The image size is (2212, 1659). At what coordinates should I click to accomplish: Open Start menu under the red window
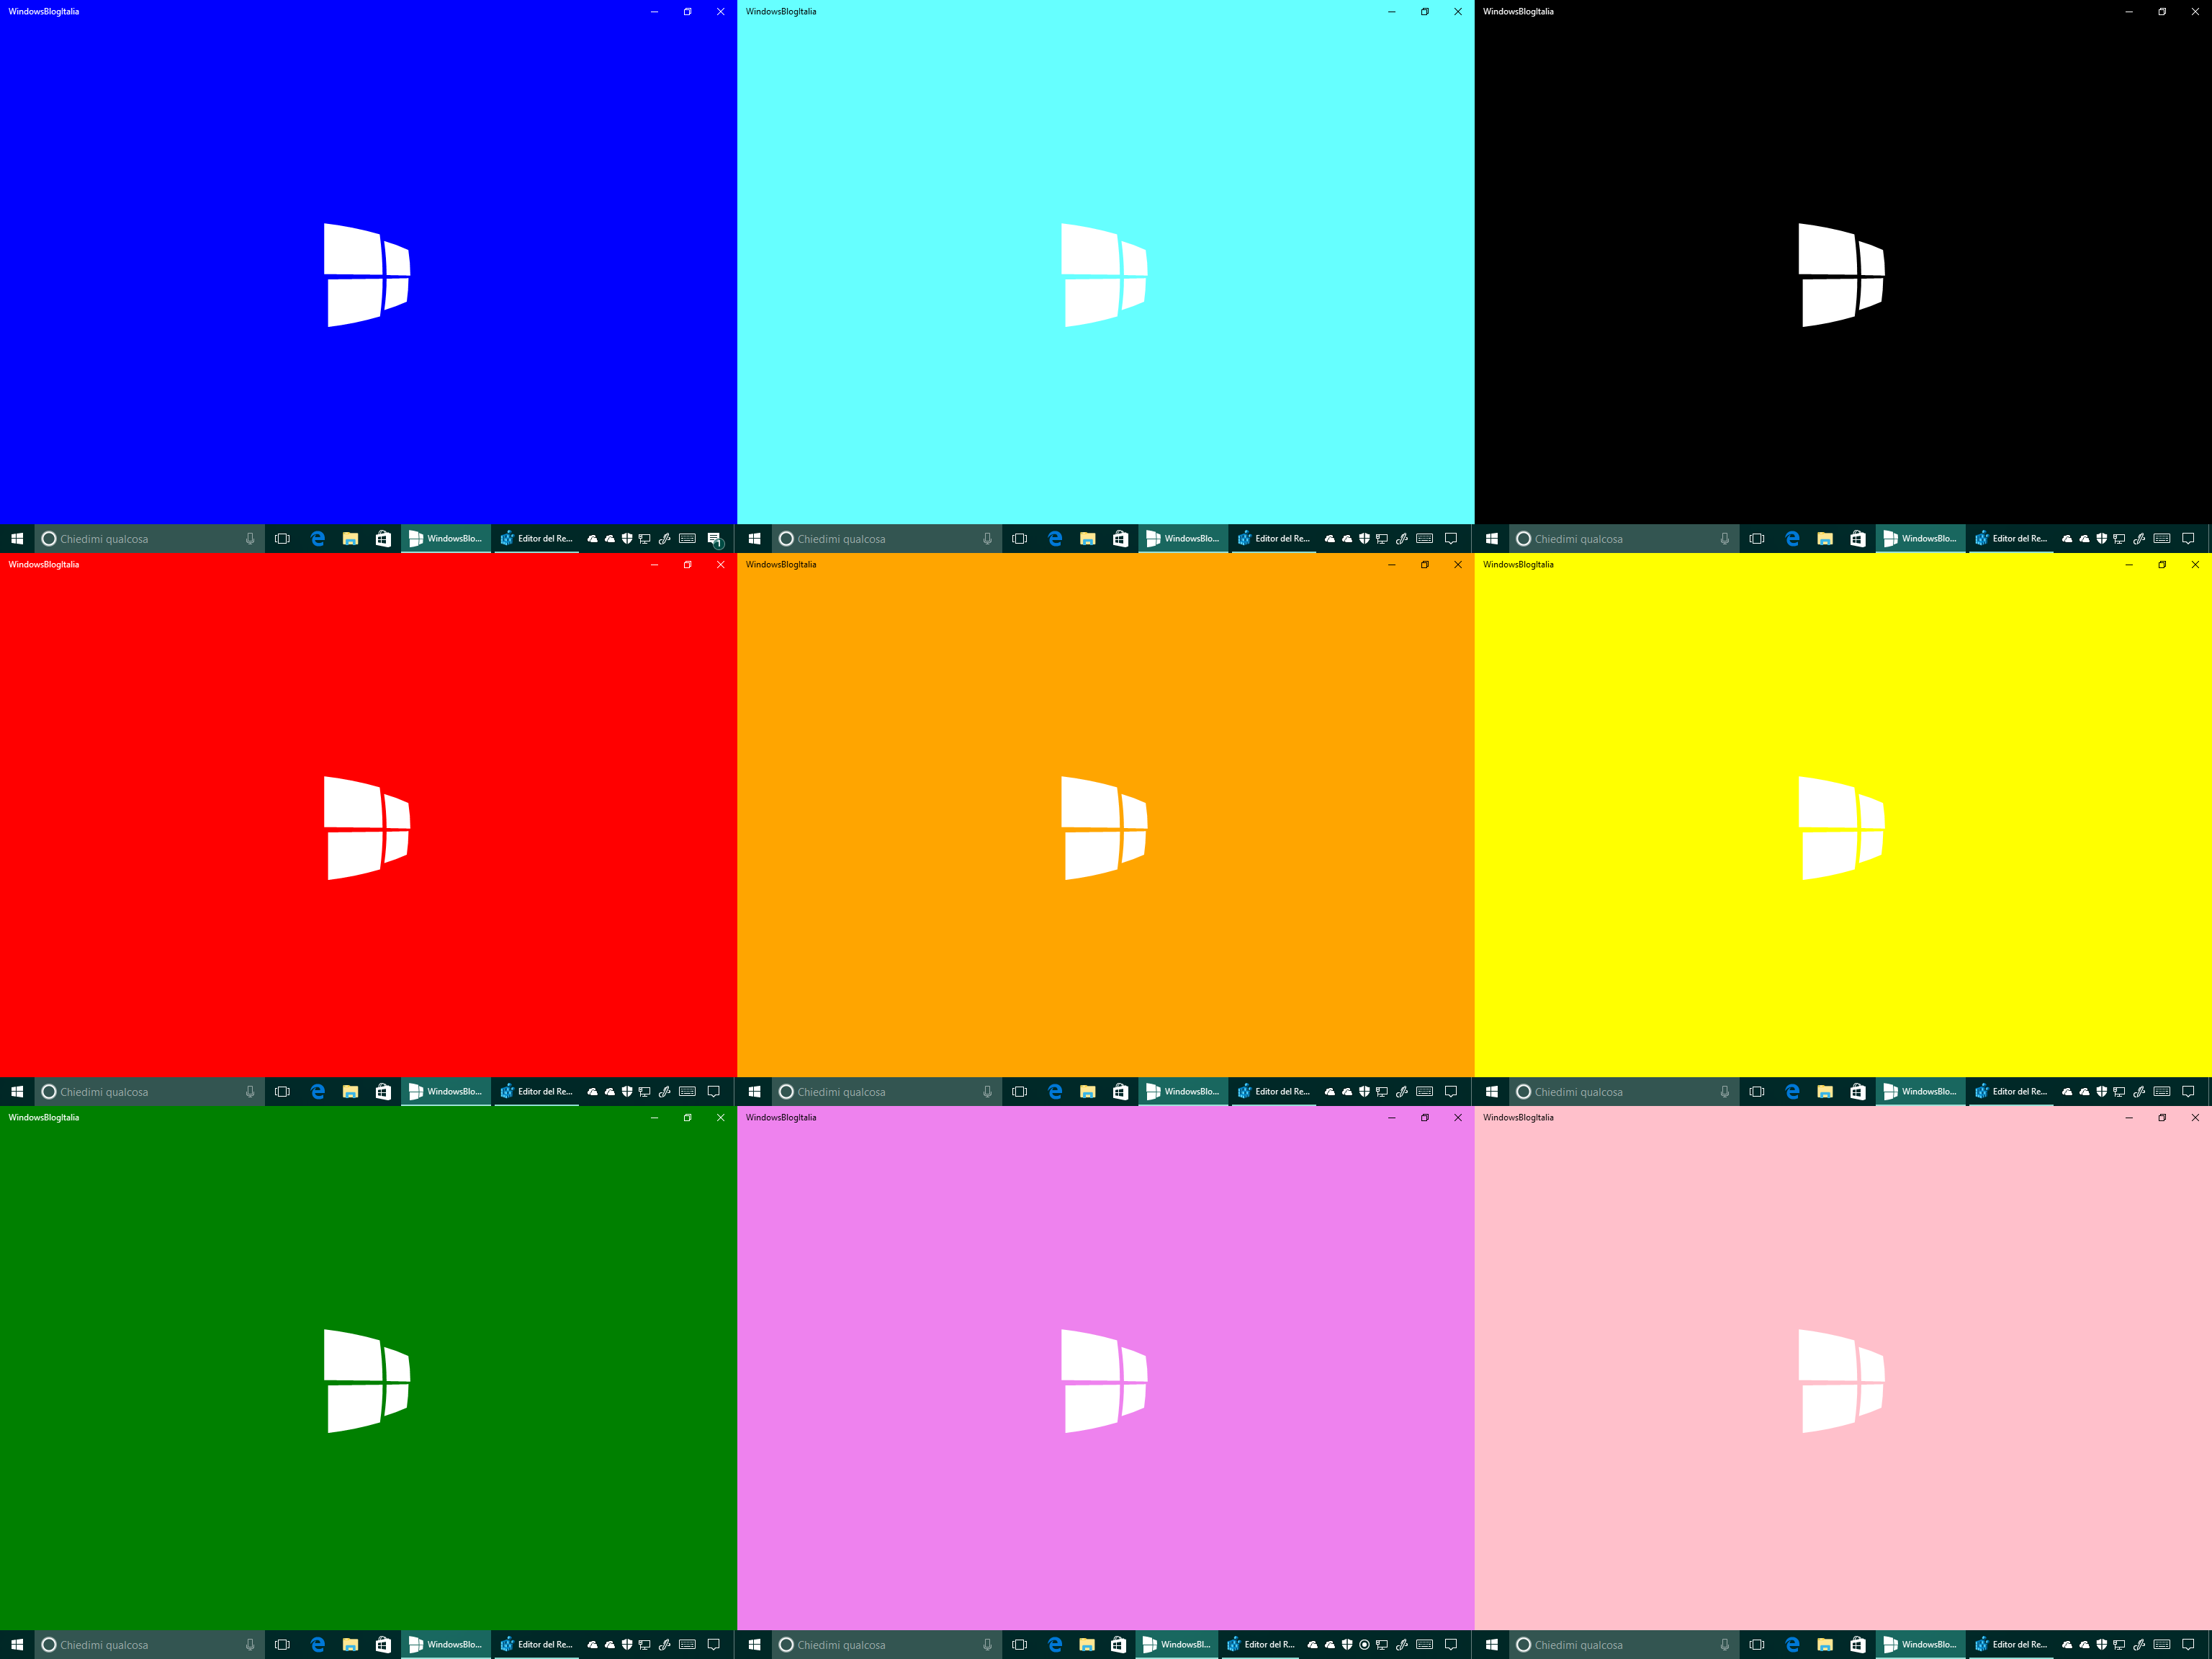coord(17,1092)
